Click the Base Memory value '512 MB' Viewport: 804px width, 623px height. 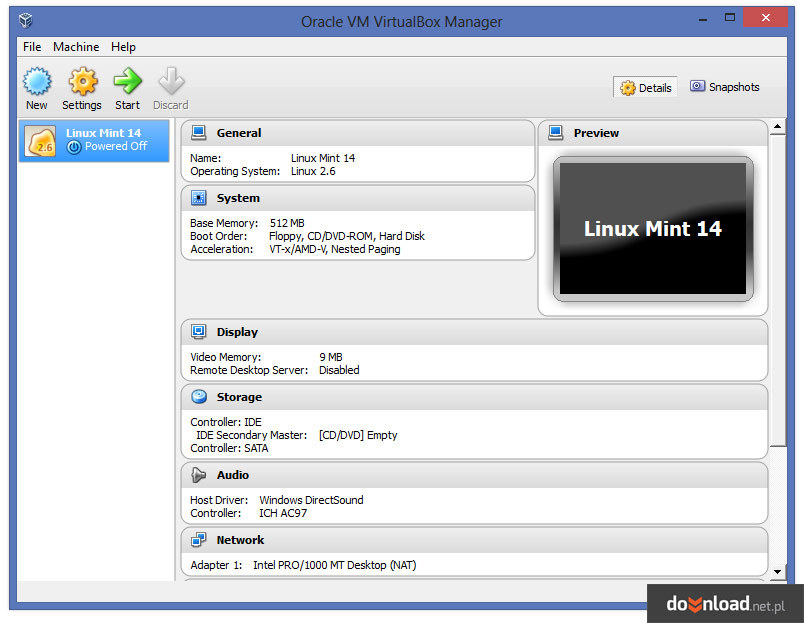coord(287,223)
